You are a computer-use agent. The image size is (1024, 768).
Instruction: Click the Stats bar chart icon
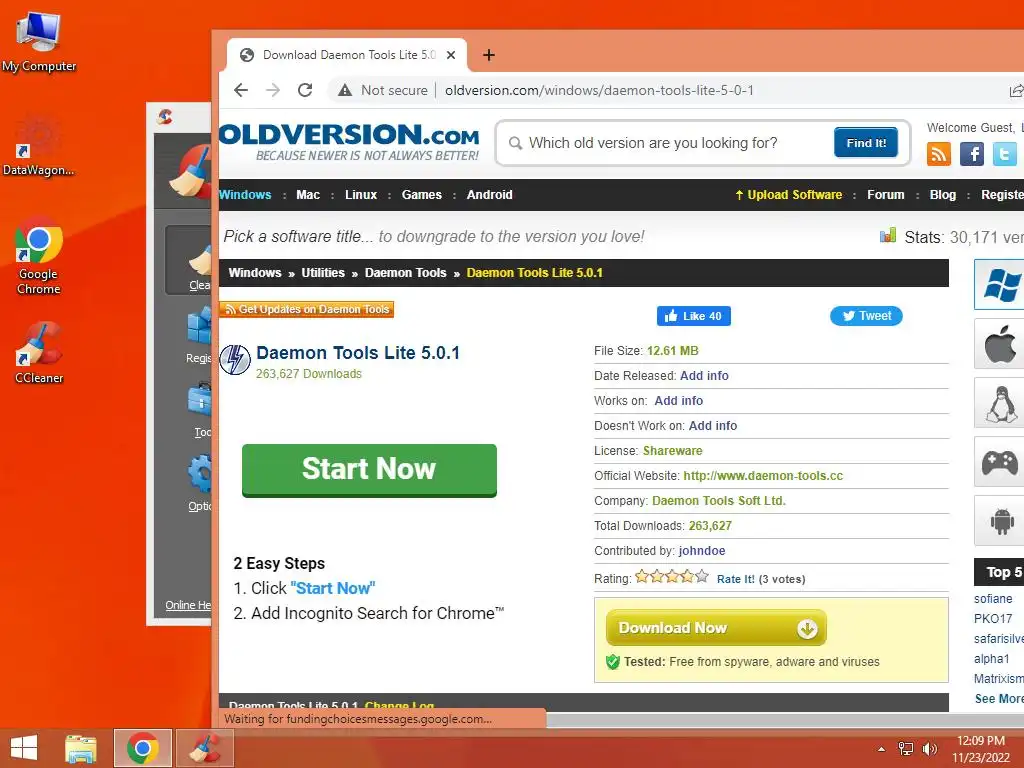tap(888, 235)
